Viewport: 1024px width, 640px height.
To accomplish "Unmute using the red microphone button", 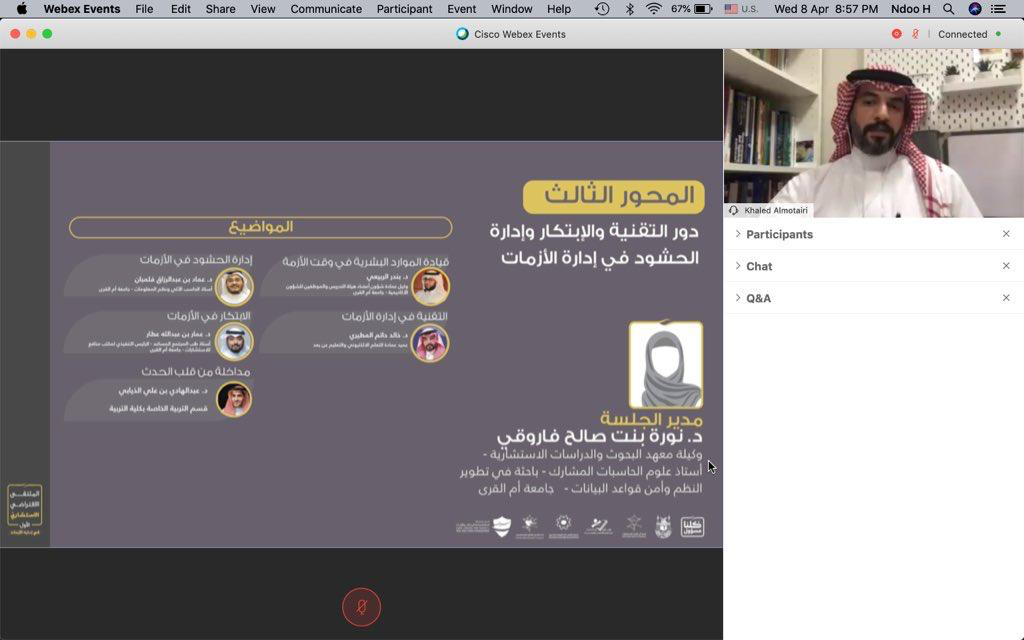I will (361, 607).
